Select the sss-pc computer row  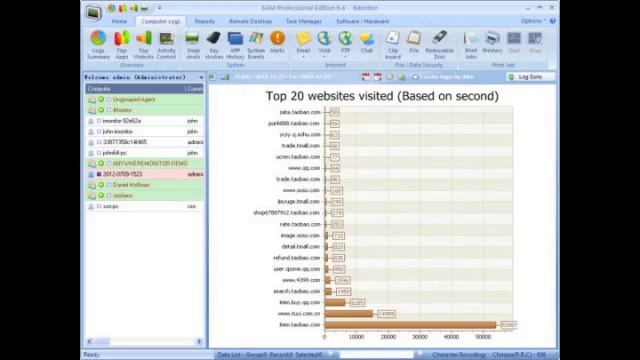[144, 206]
